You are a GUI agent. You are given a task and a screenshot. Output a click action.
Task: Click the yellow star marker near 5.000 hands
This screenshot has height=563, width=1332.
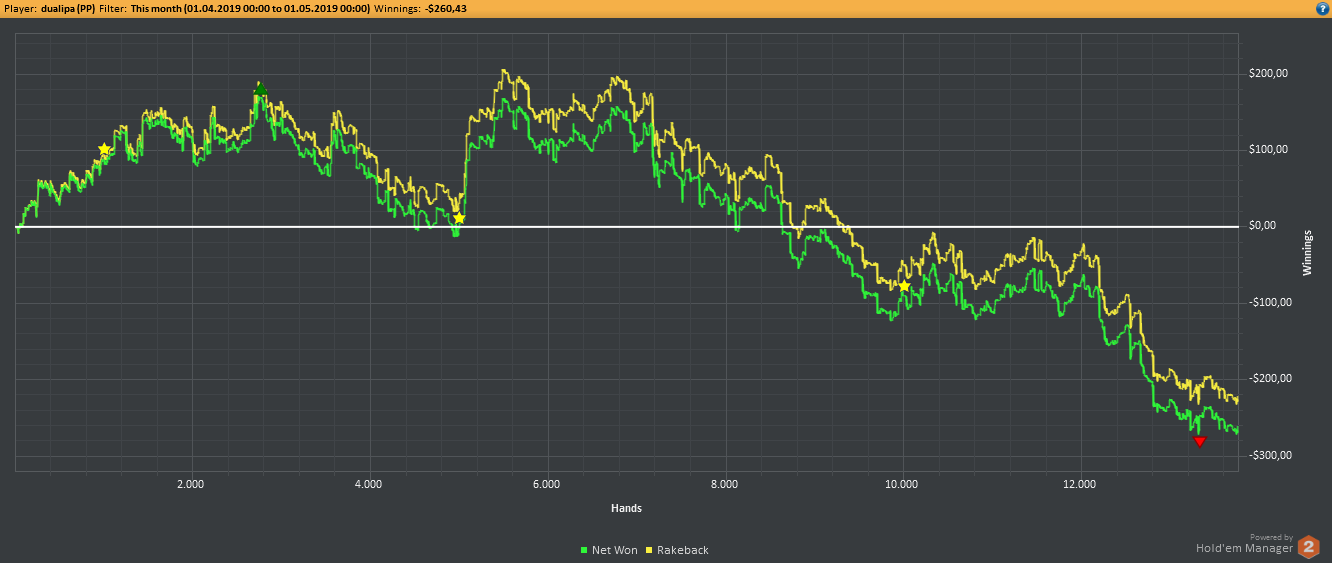(x=459, y=218)
